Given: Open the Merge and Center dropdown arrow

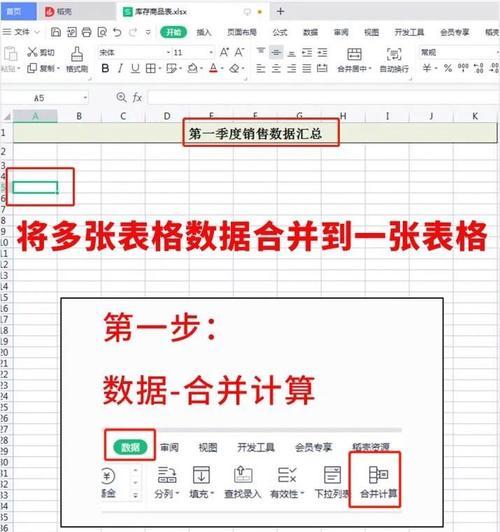Looking at the screenshot, I should pos(370,69).
